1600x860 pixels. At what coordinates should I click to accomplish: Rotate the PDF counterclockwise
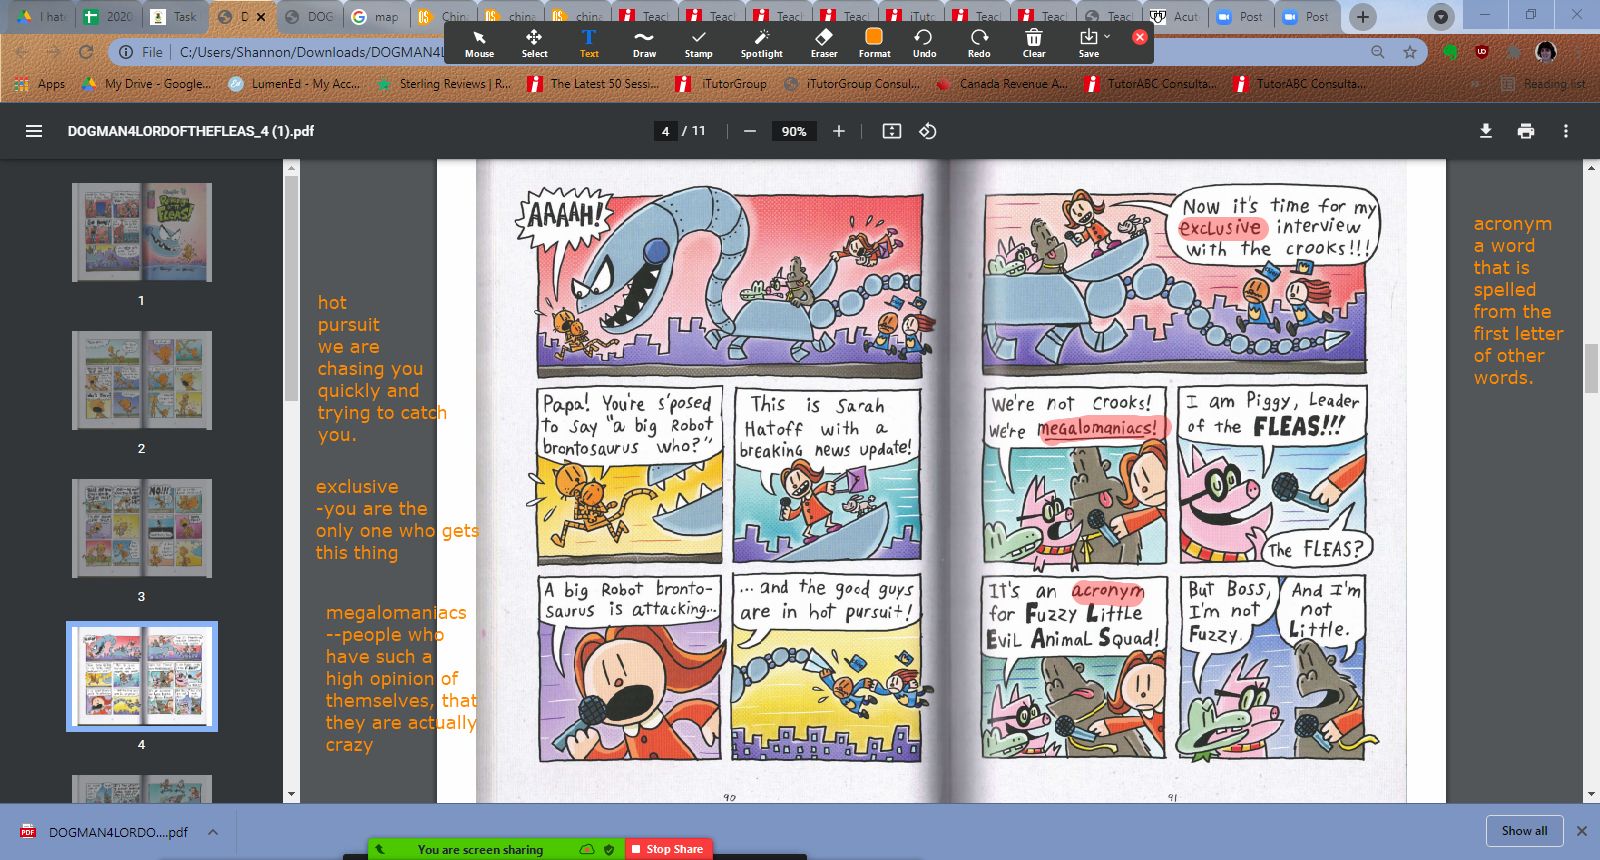tap(928, 131)
